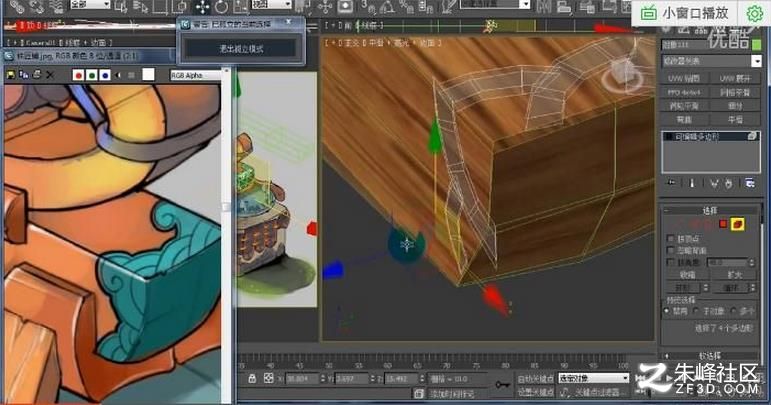Toggle green channel in image viewer

tap(91, 75)
